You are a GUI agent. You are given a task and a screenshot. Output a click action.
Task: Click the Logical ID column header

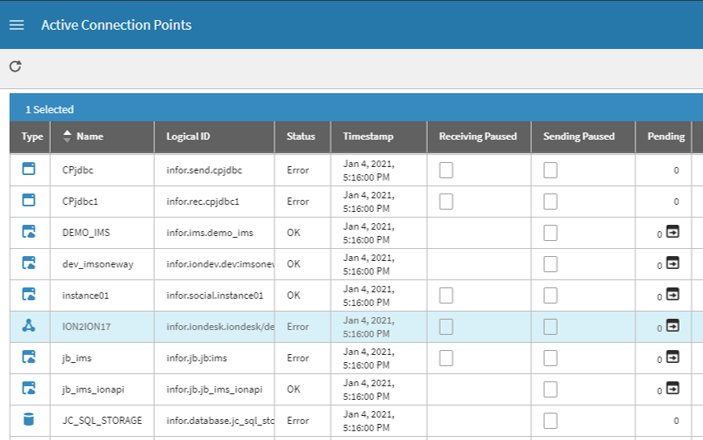pyautogui.click(x=188, y=136)
